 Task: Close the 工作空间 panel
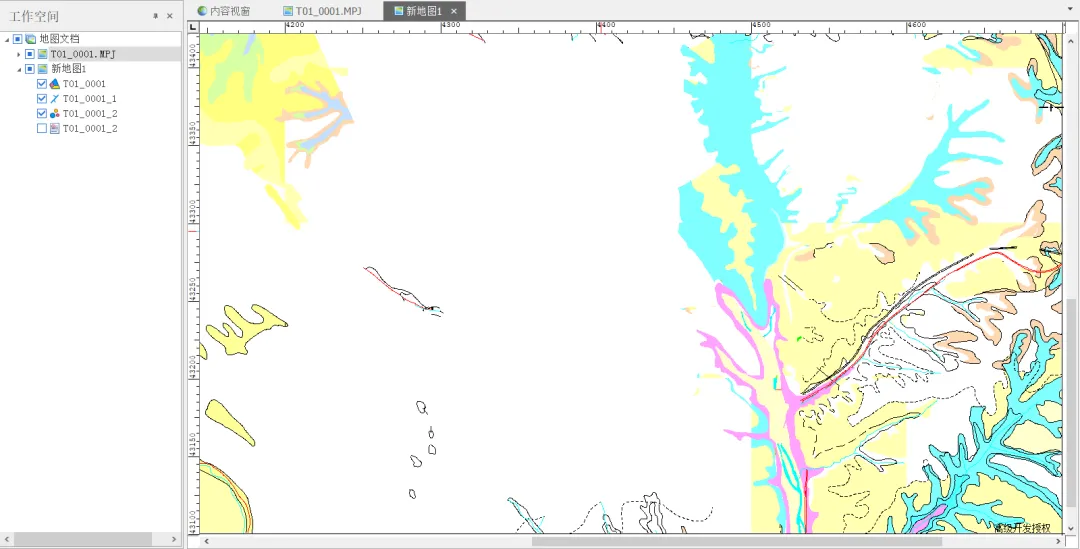click(169, 16)
